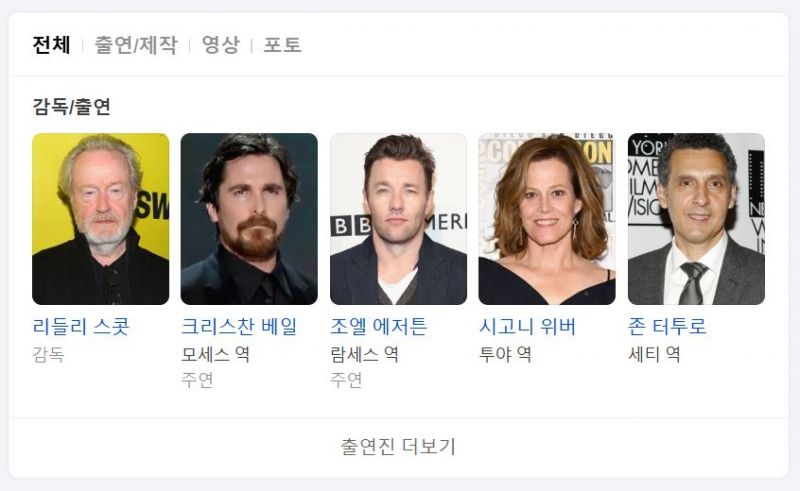Select the 시고니 위버 photo thumbnail
The height and width of the screenshot is (491, 800).
click(547, 219)
